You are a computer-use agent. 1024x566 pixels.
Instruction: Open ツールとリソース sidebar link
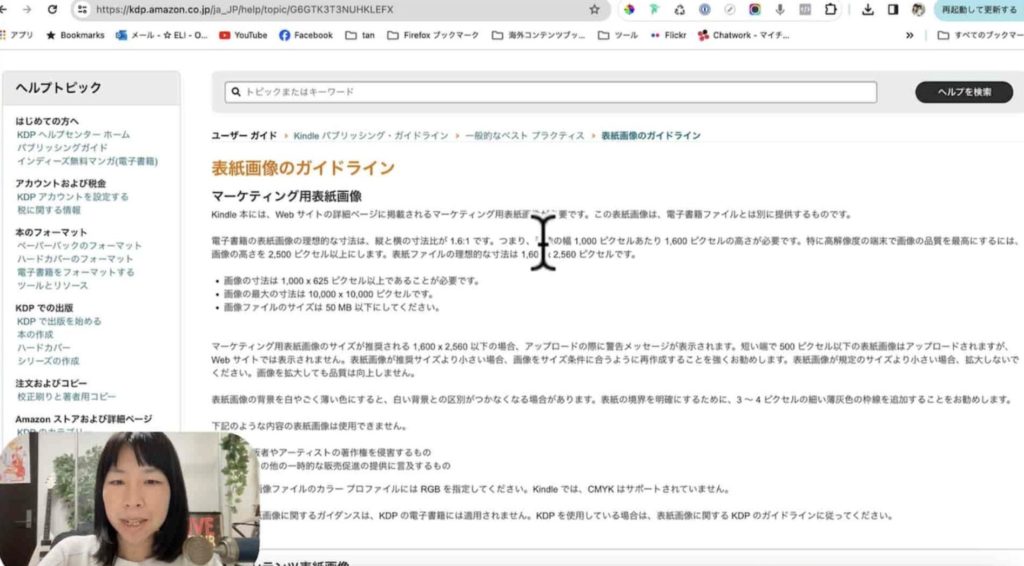[52, 285]
